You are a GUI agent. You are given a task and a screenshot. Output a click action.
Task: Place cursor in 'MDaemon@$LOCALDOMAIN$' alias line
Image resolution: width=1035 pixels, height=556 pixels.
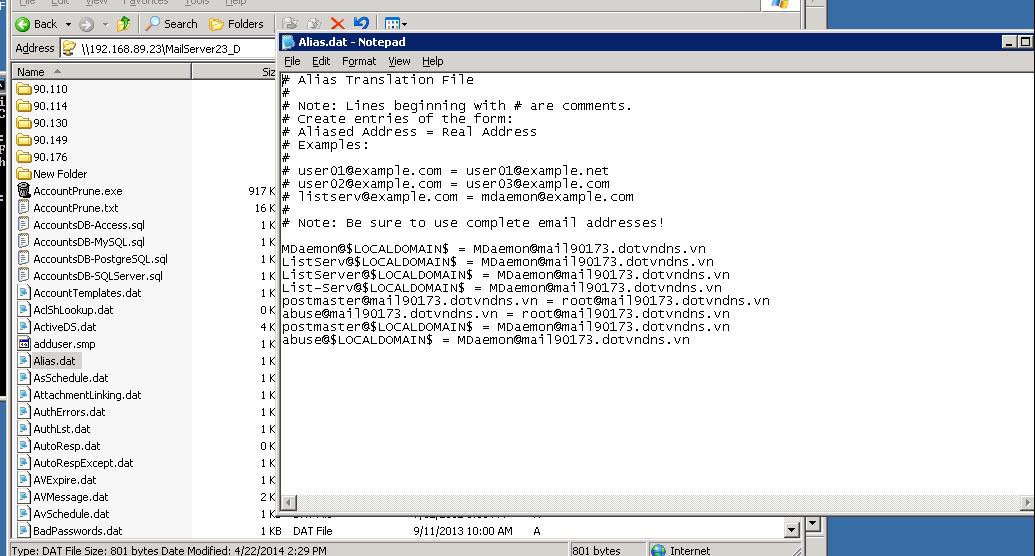(494, 249)
